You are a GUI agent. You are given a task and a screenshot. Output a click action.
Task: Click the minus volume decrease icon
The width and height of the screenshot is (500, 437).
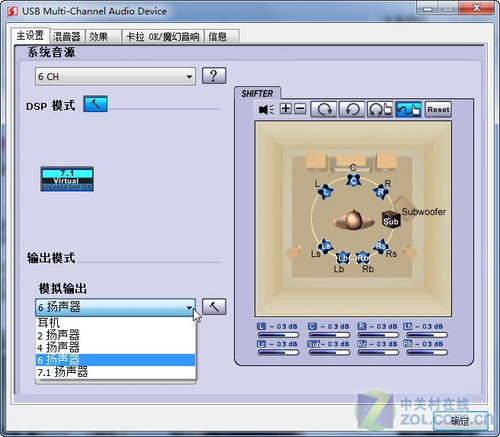tap(300, 109)
